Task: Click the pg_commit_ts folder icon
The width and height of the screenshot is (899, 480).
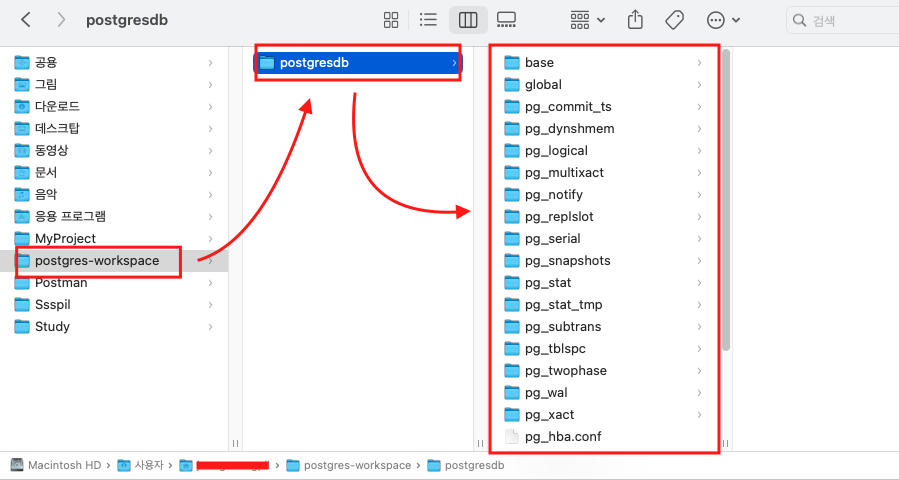Action: pyautogui.click(x=511, y=107)
